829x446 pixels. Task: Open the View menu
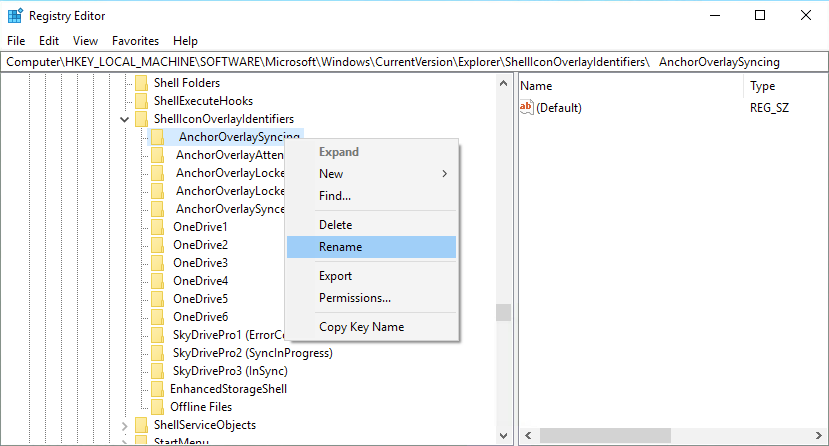[x=85, y=41]
